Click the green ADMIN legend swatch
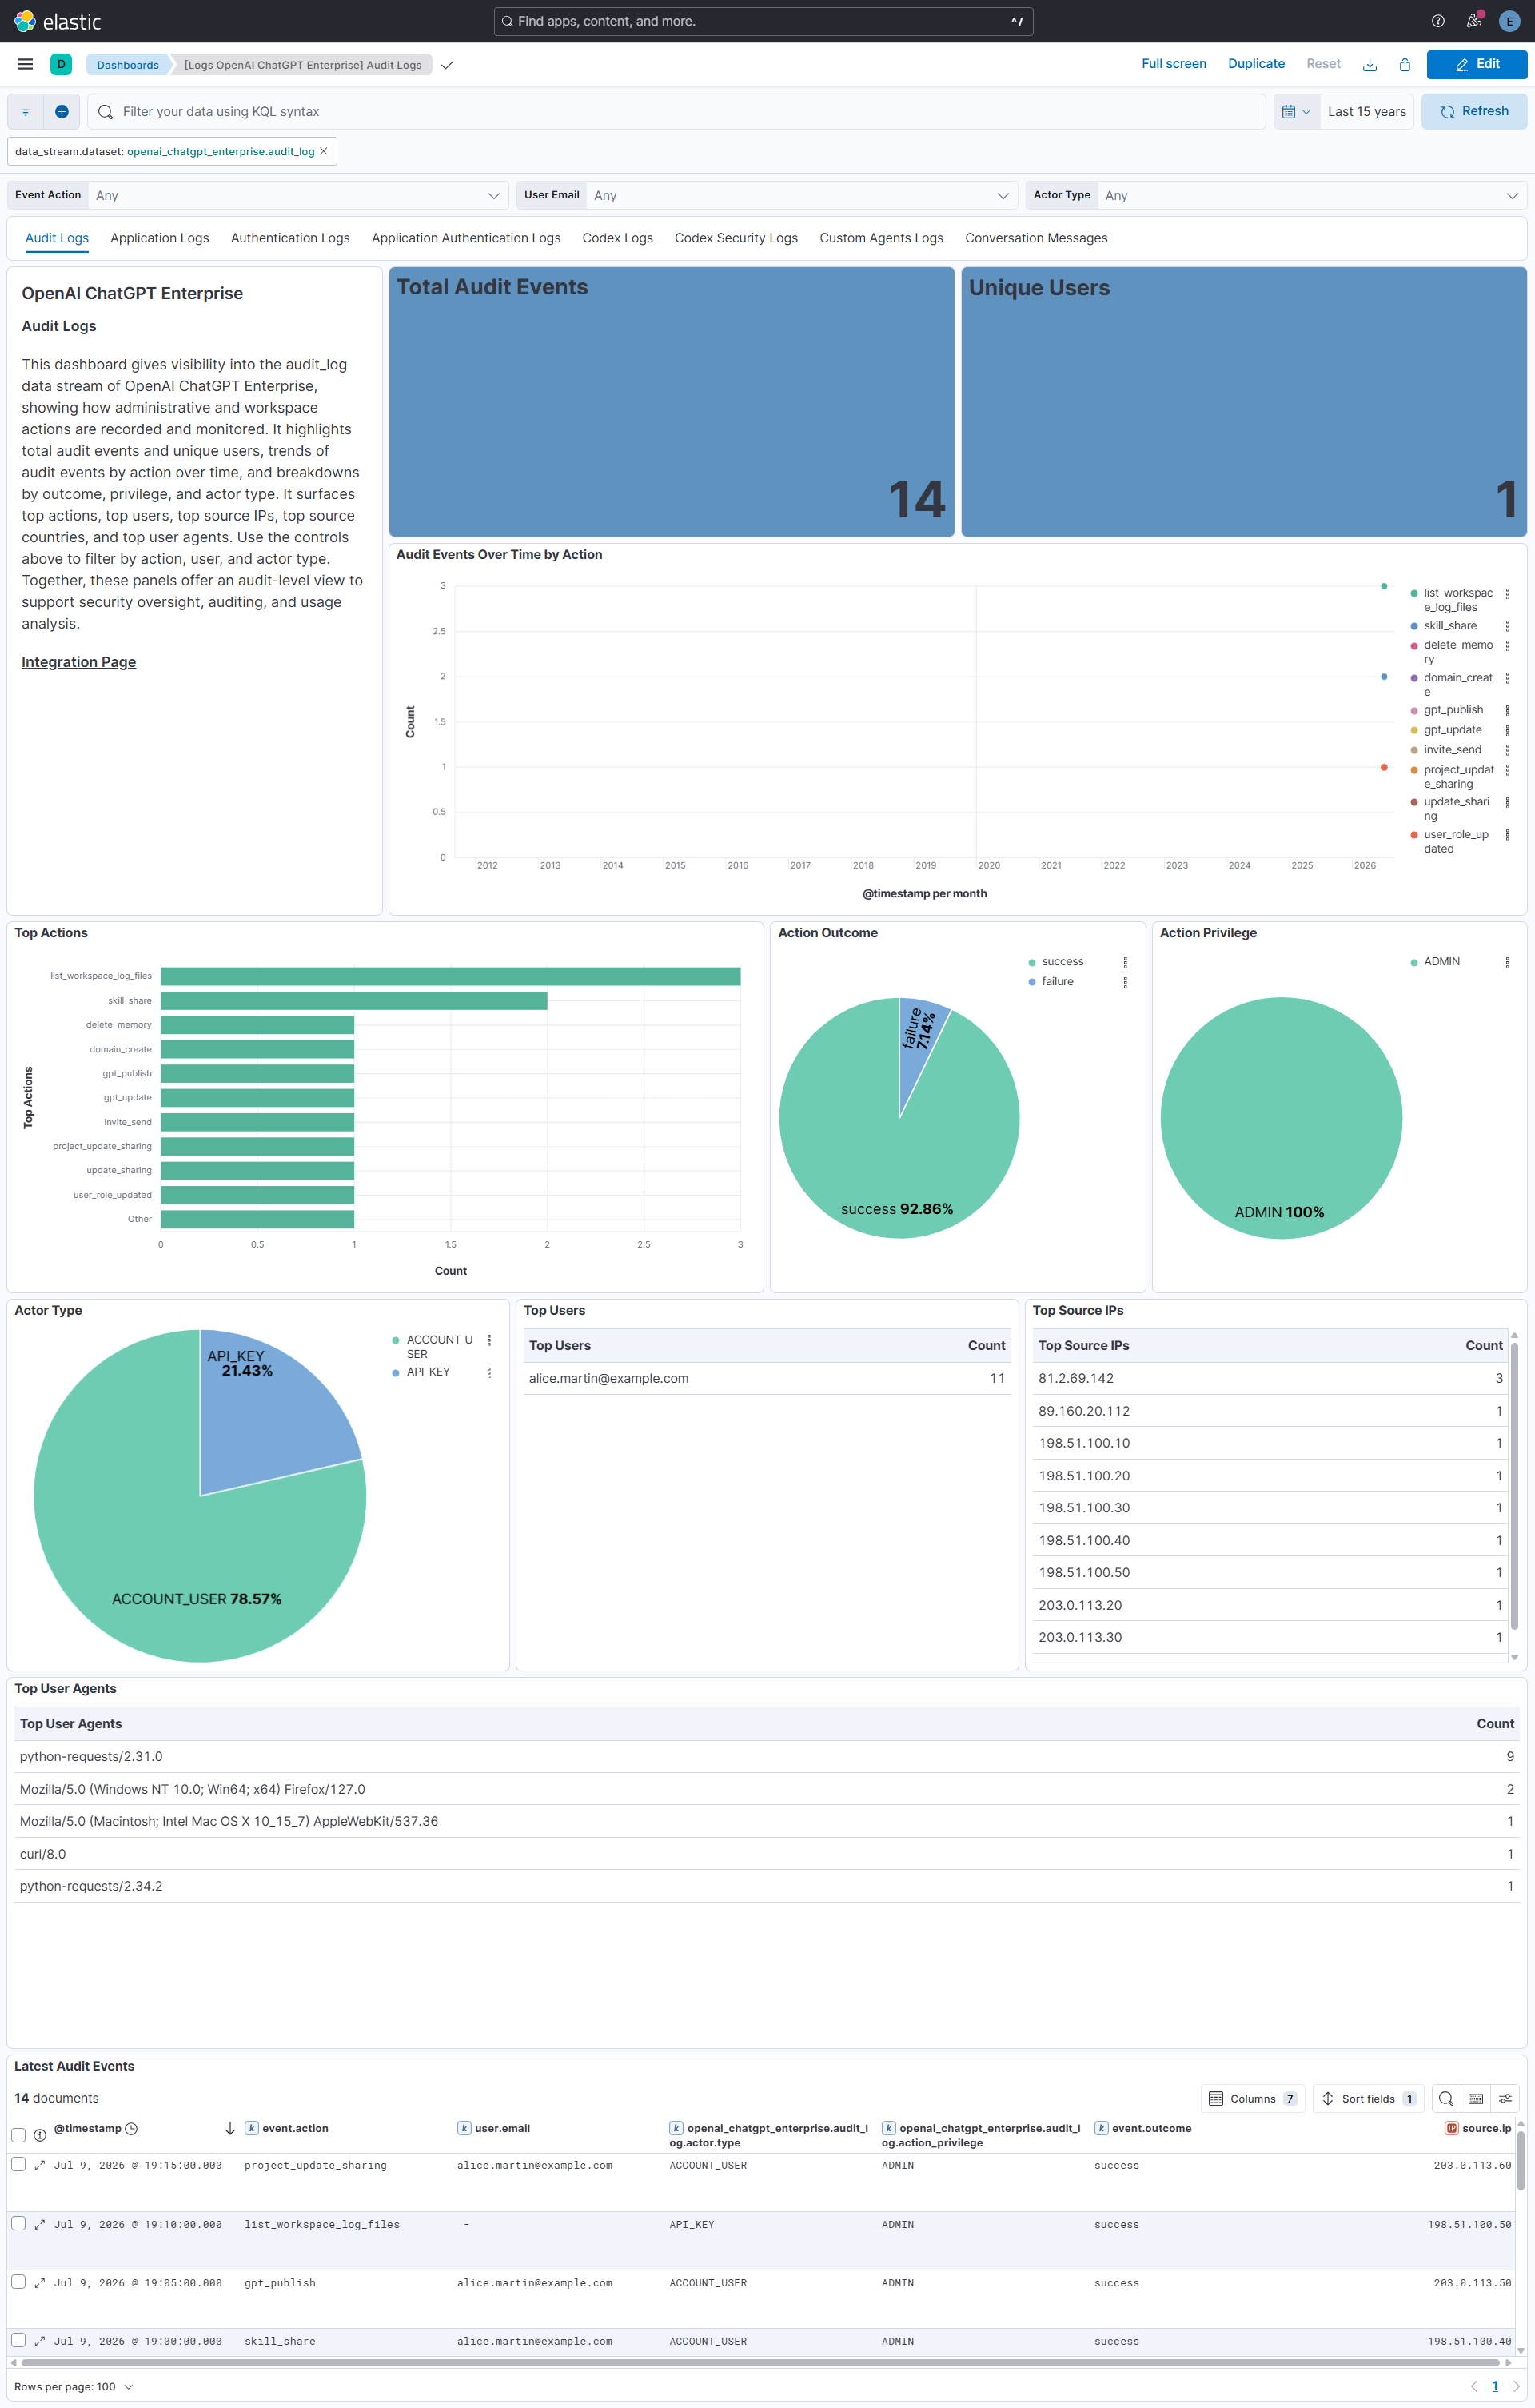Viewport: 1535px width, 2408px height. (x=1414, y=962)
